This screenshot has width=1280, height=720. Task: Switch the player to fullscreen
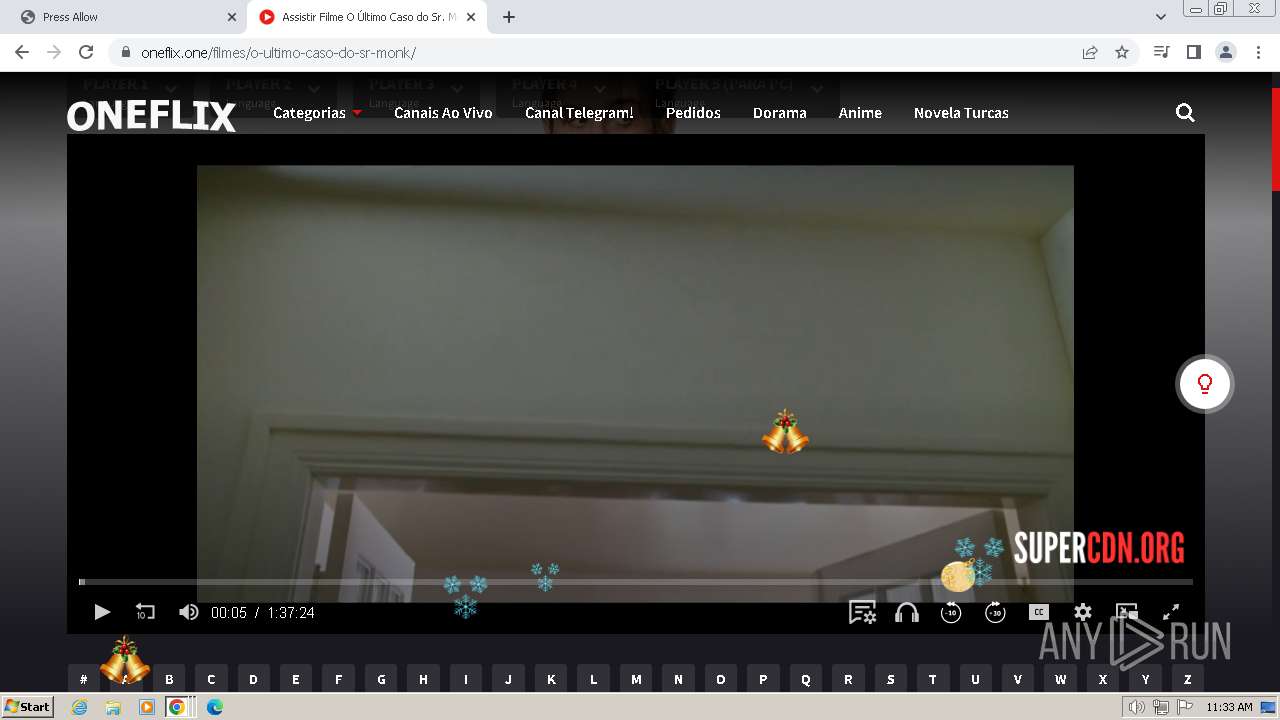click(1171, 612)
